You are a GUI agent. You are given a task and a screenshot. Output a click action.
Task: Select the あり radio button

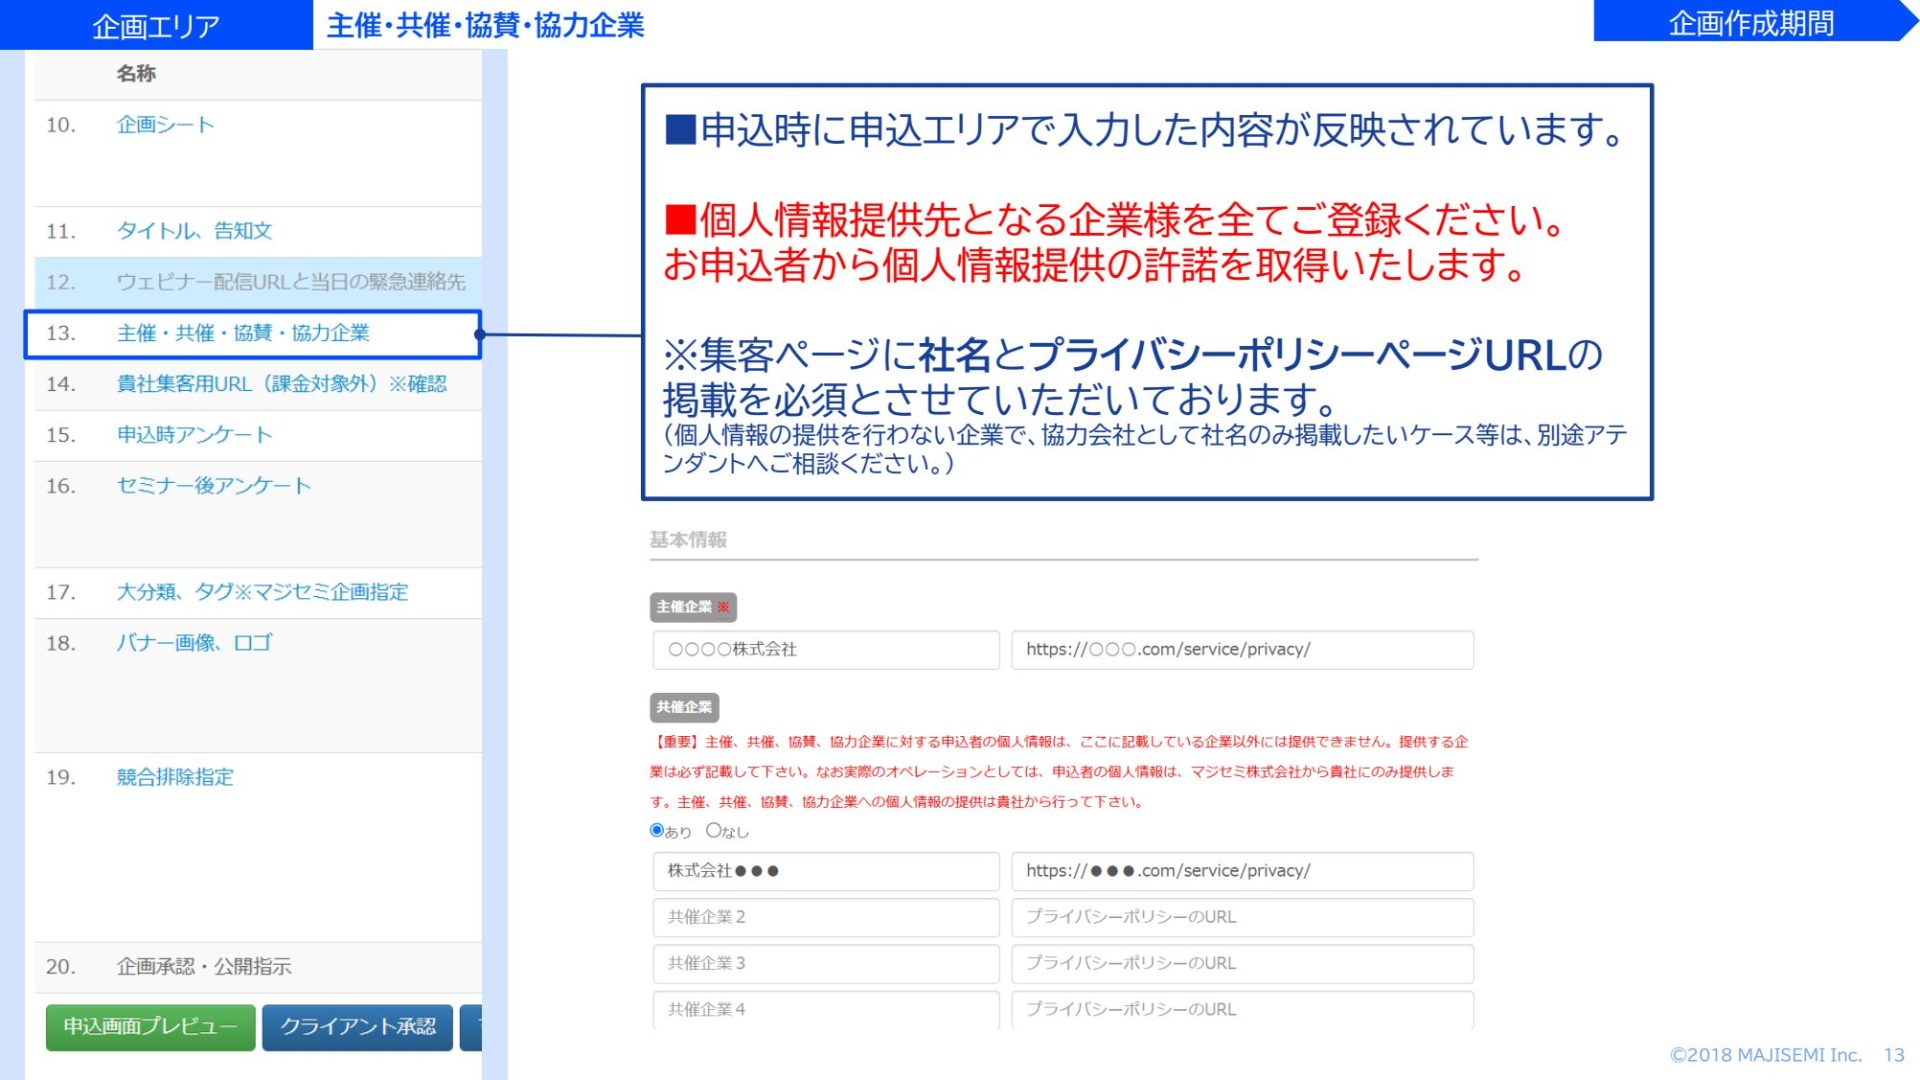pos(657,830)
